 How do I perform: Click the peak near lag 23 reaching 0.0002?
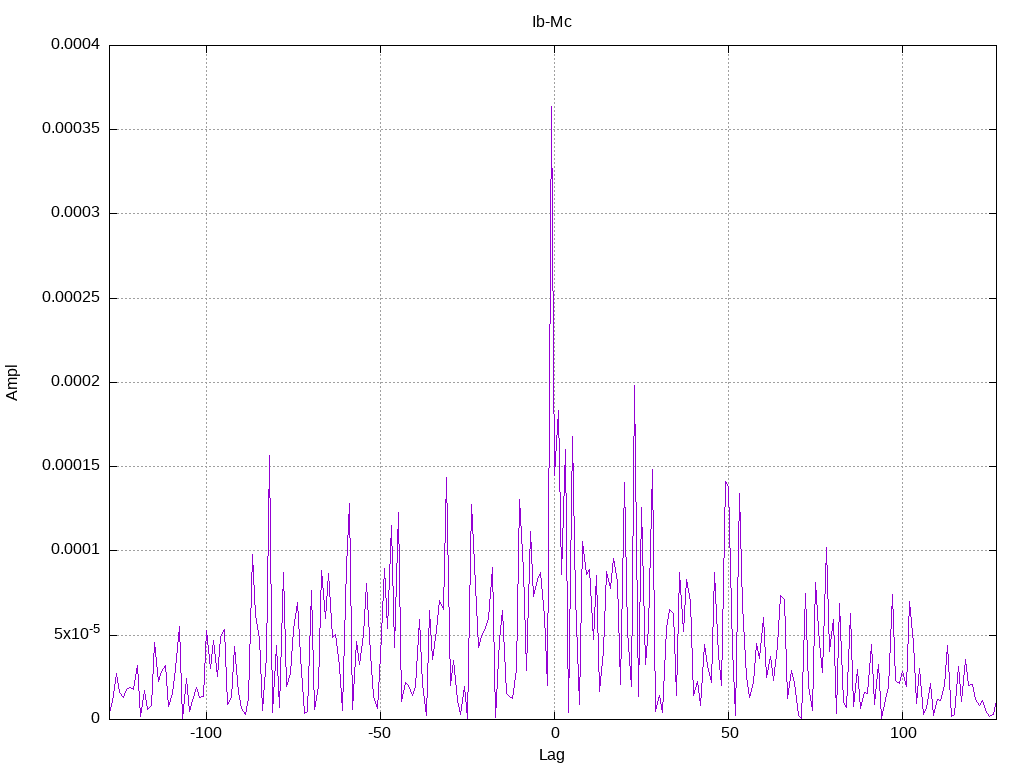[634, 386]
